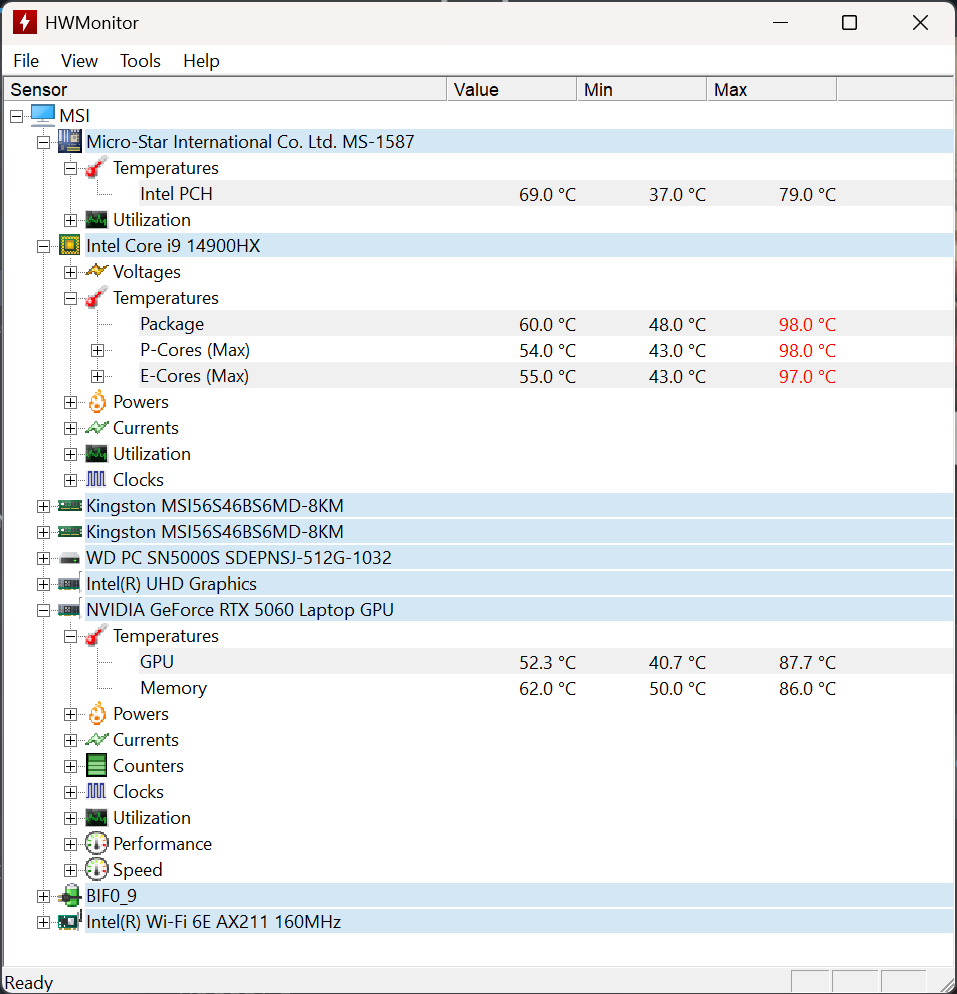The height and width of the screenshot is (994, 957).
Task: Expand the Counters node
Action: point(70,766)
